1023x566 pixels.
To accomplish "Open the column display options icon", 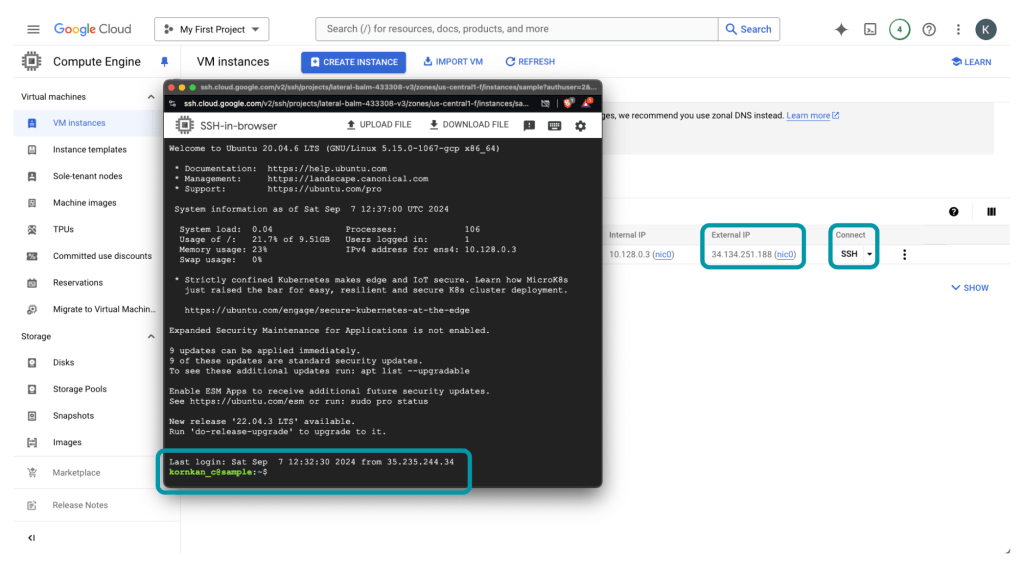I will (x=991, y=212).
